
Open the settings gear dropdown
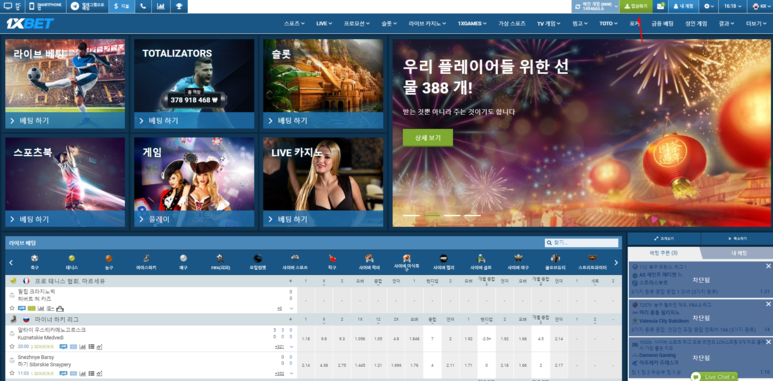pos(709,6)
